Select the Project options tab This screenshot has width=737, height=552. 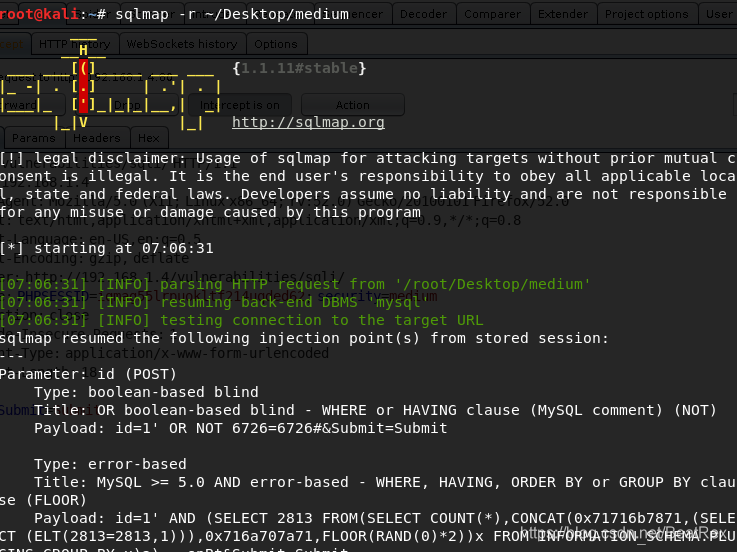[646, 14]
